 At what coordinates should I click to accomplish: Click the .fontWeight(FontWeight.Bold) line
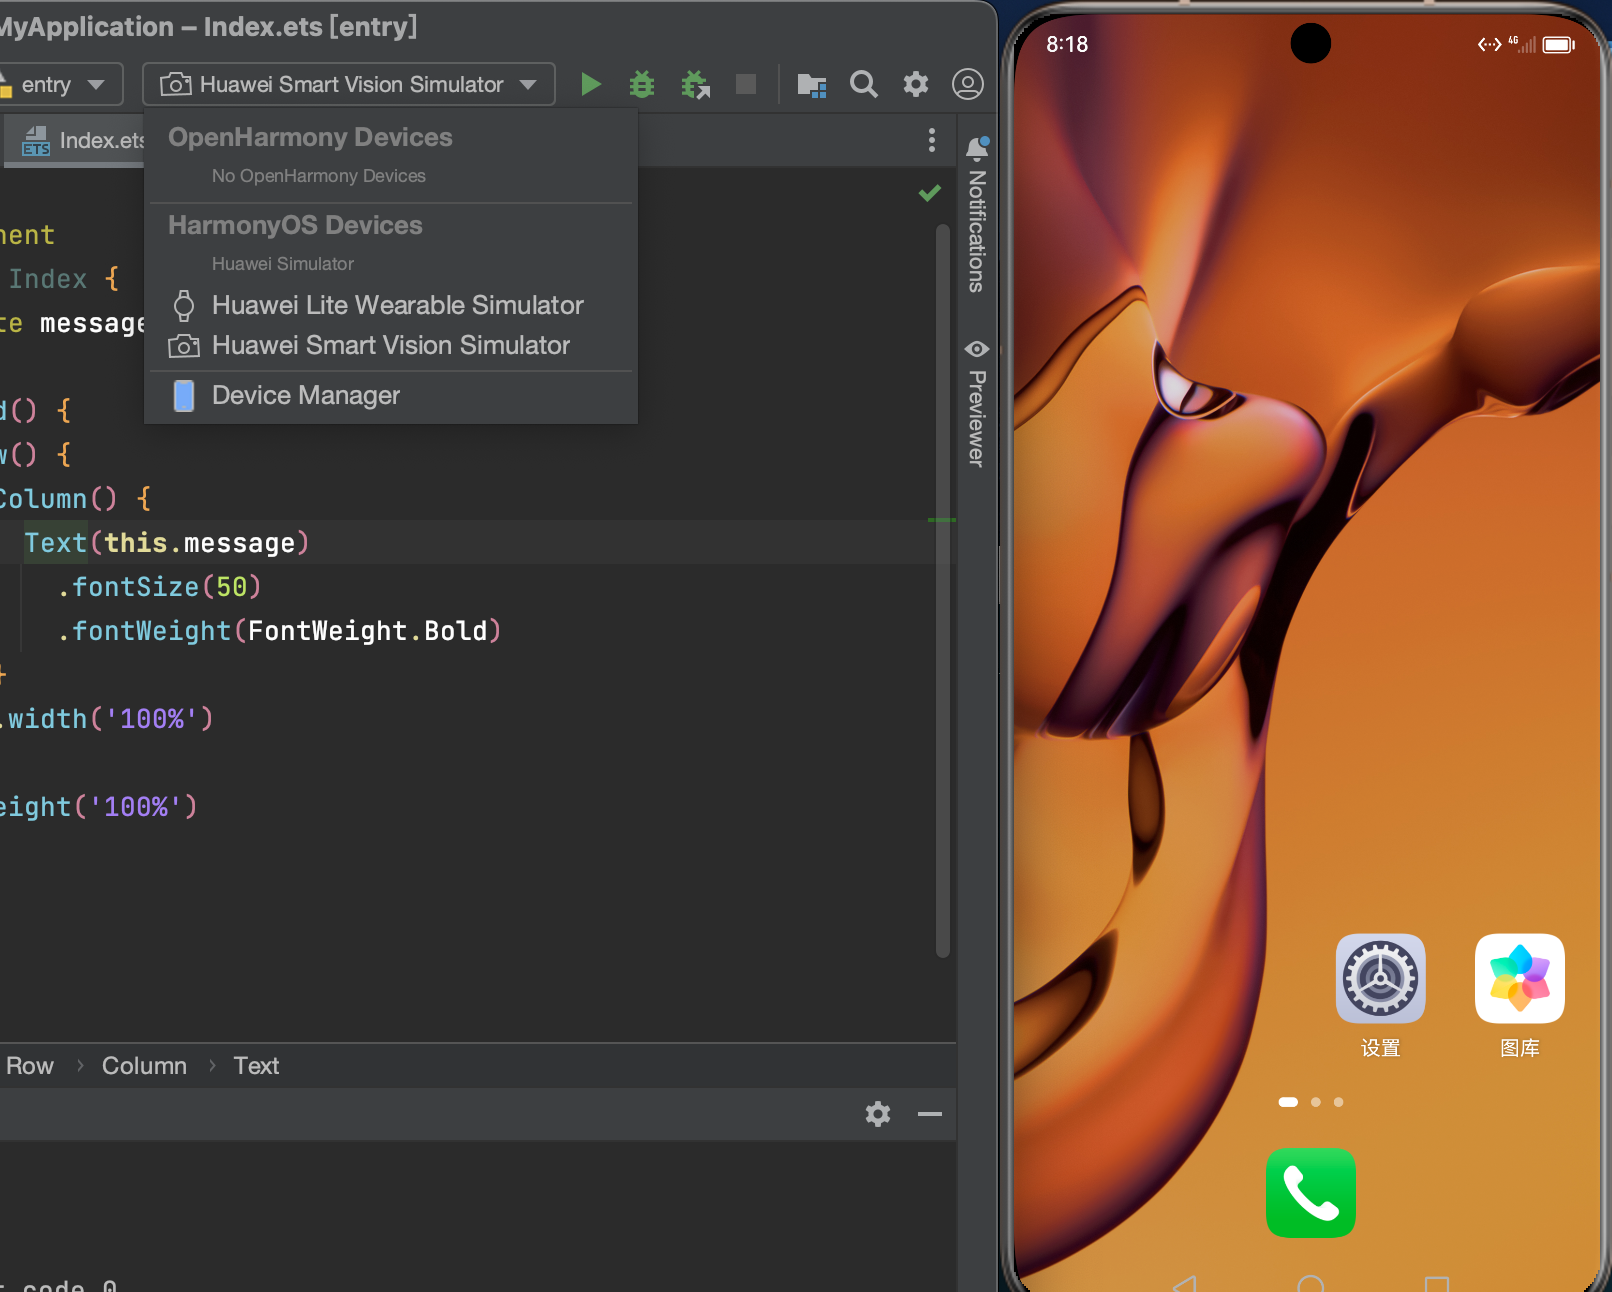point(279,631)
